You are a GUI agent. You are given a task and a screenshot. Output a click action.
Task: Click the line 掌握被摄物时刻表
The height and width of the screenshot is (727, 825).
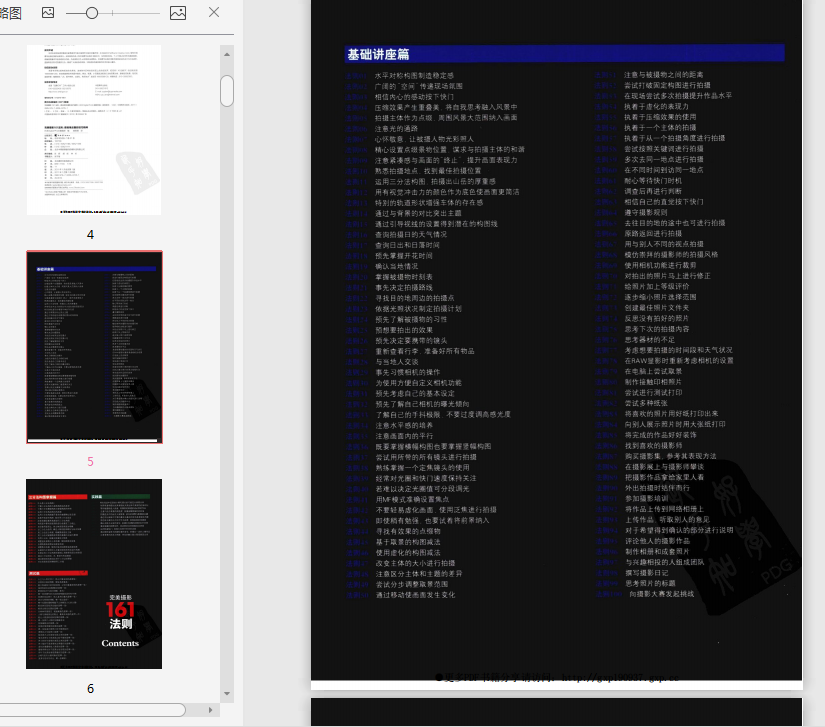(404, 277)
